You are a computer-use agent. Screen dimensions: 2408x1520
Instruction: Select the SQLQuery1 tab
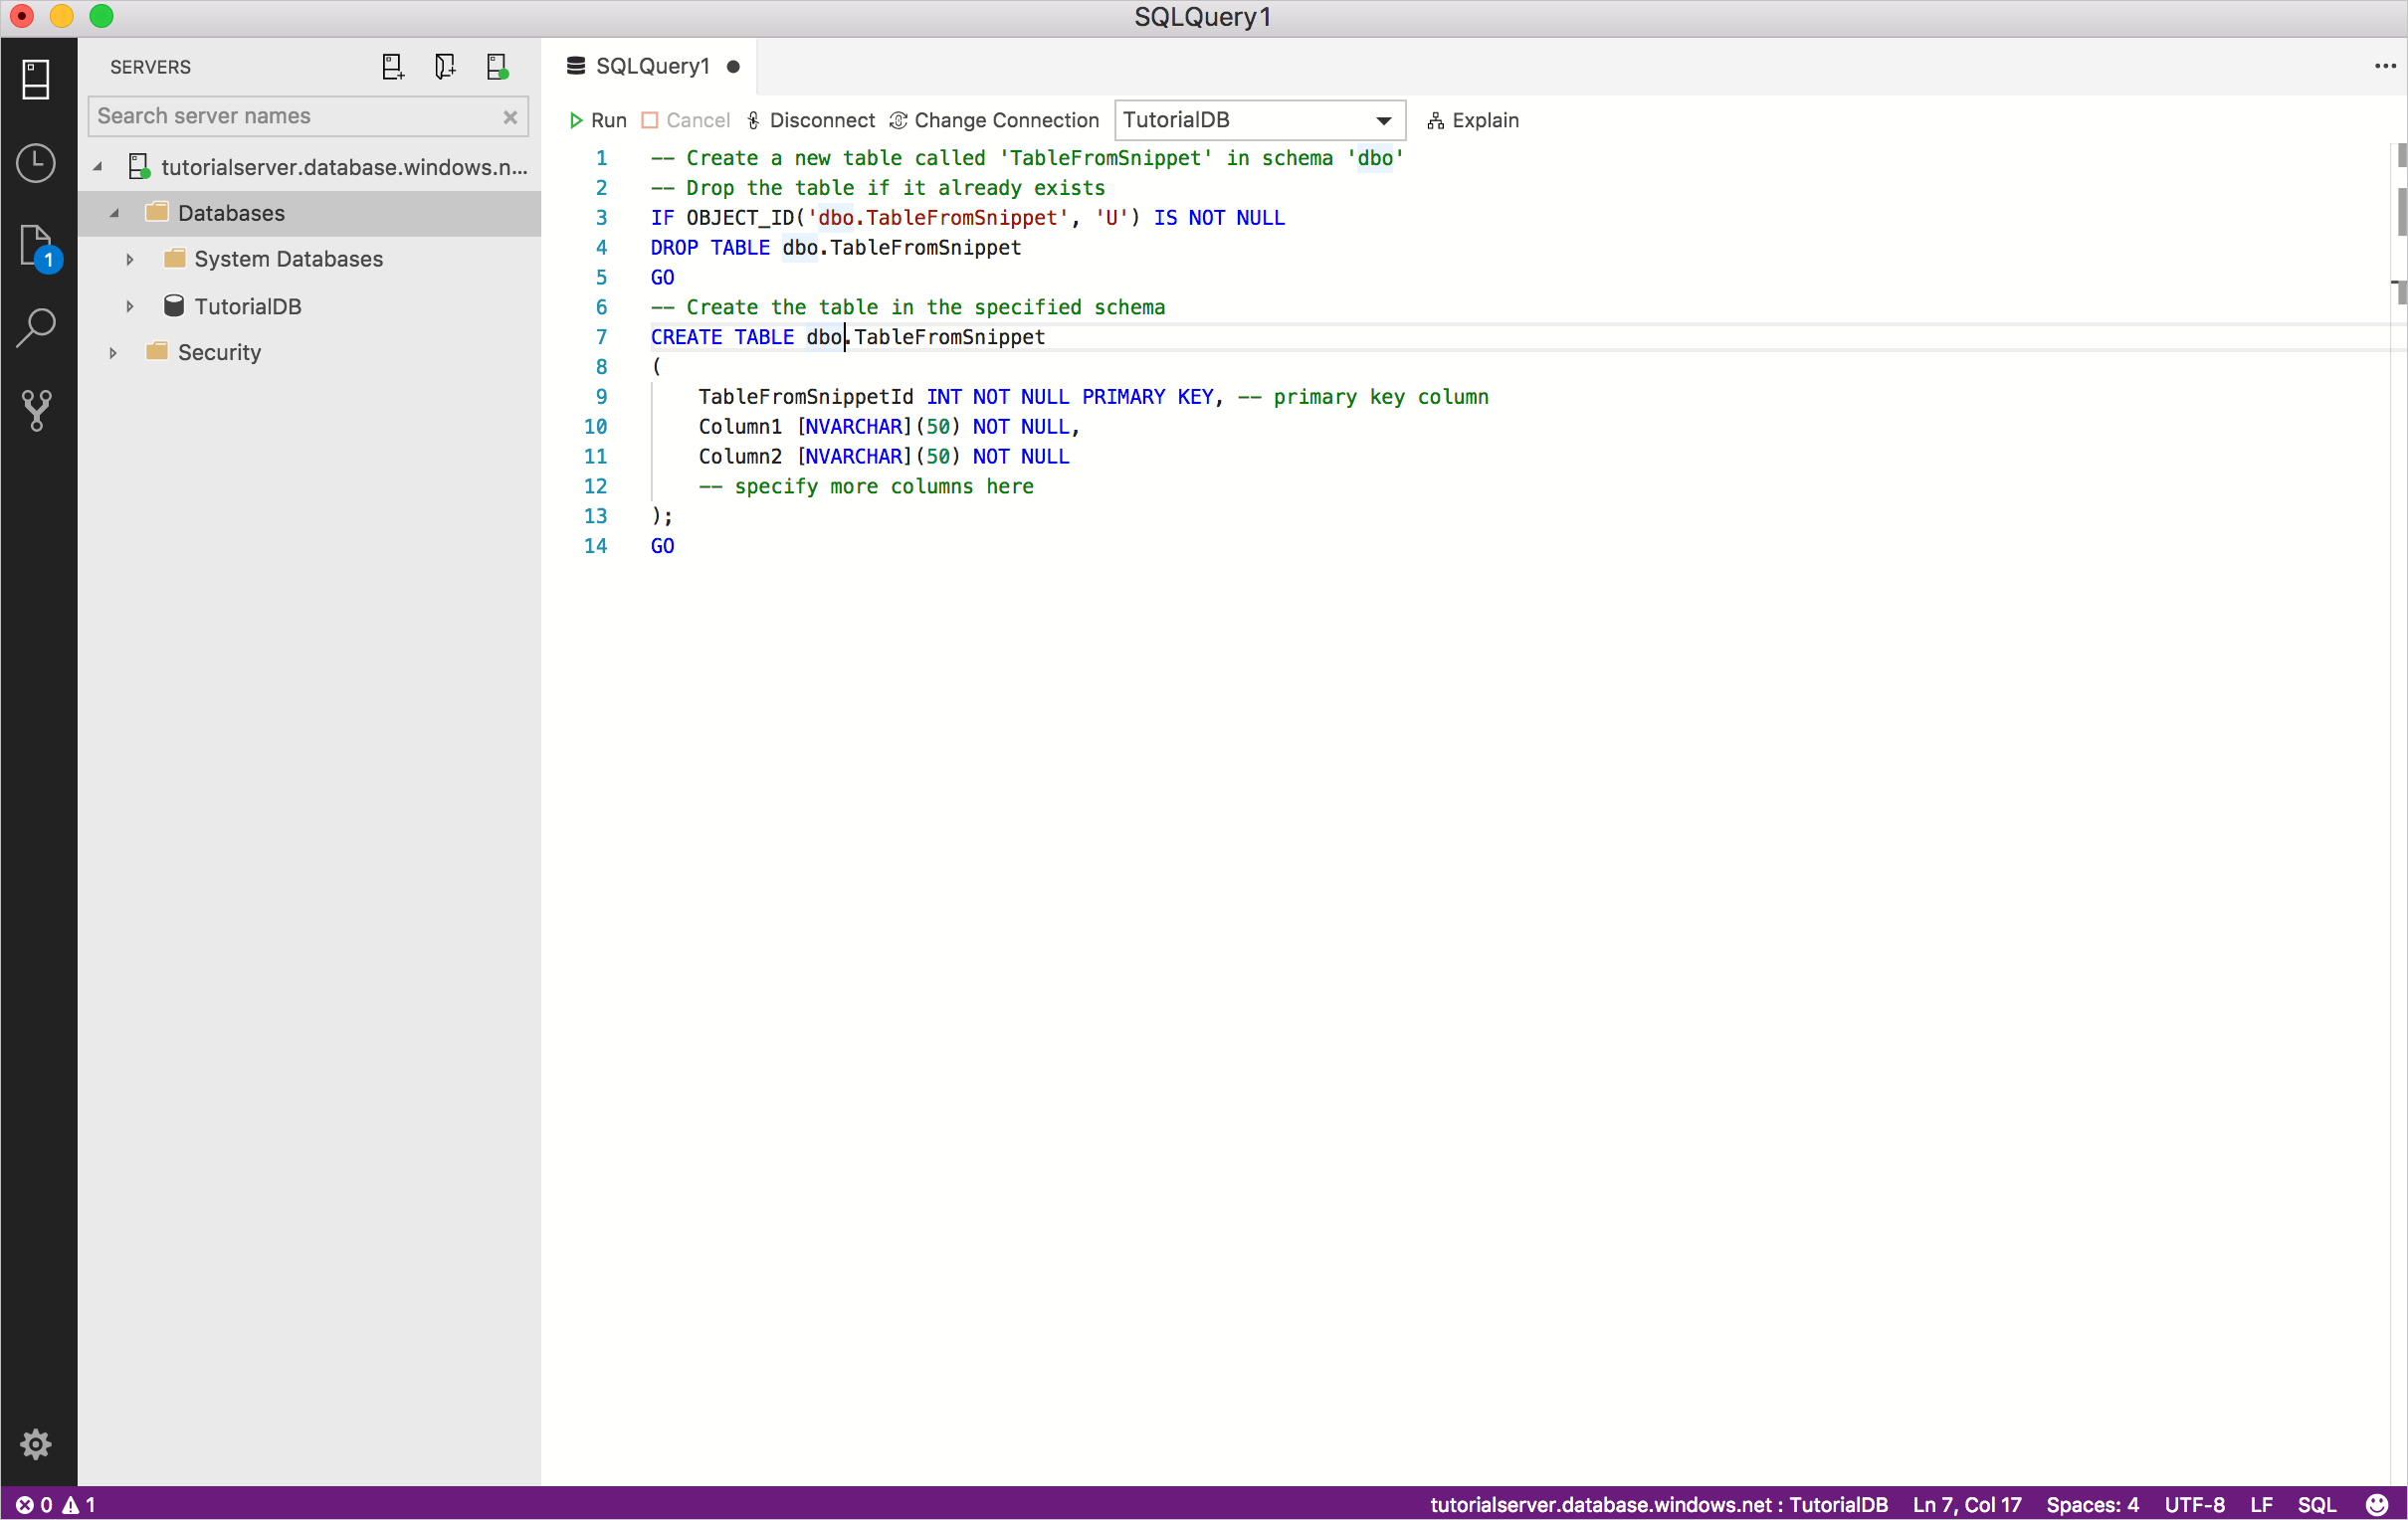click(x=652, y=67)
